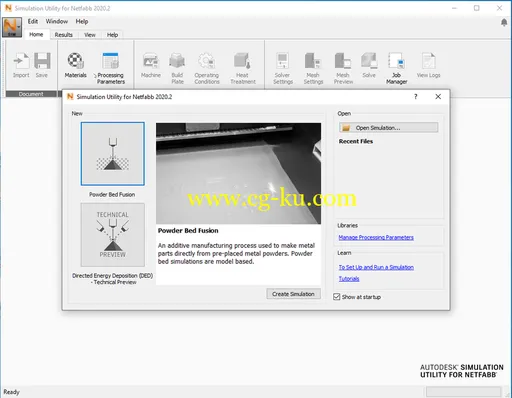Click the Open Simulation button
The height and width of the screenshot is (398, 512).
389,128
